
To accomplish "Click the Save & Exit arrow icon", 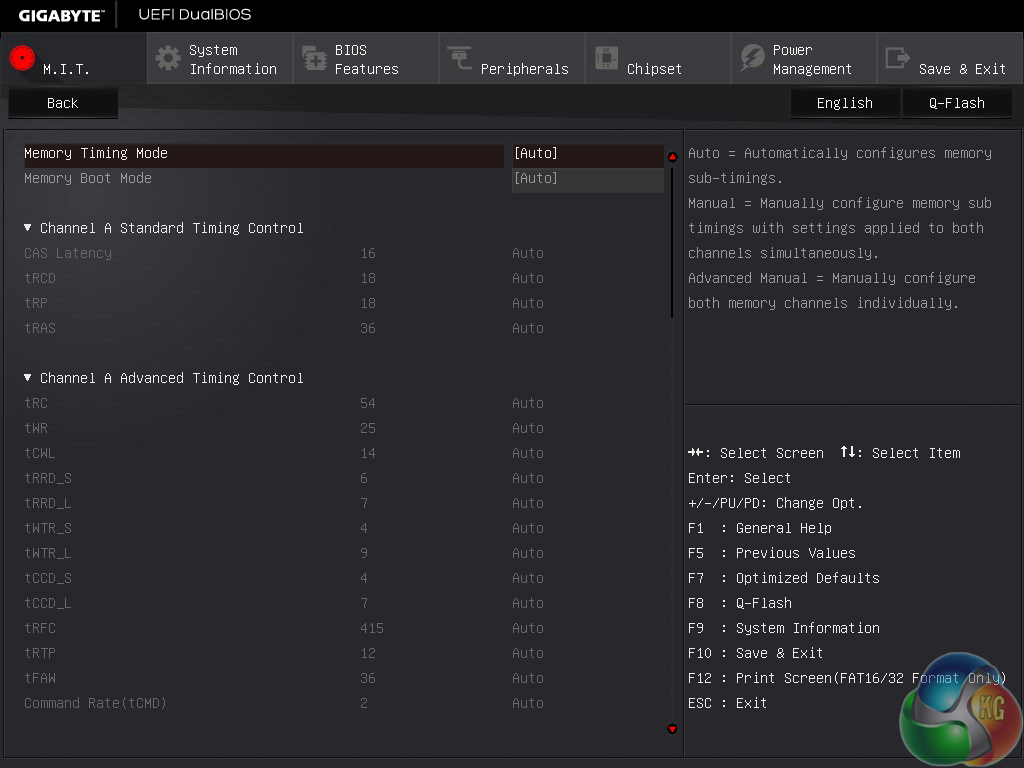I will [898, 58].
